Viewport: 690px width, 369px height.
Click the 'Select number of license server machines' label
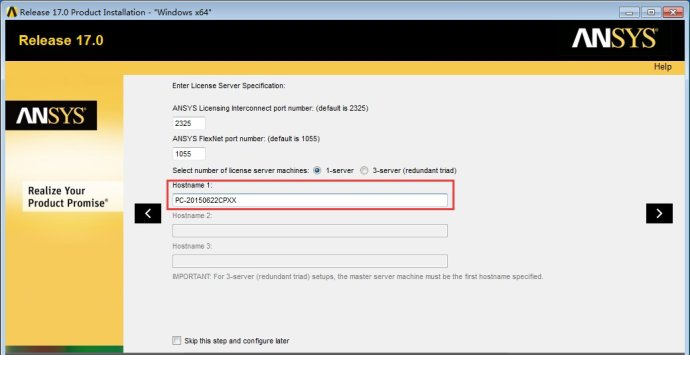[241, 171]
